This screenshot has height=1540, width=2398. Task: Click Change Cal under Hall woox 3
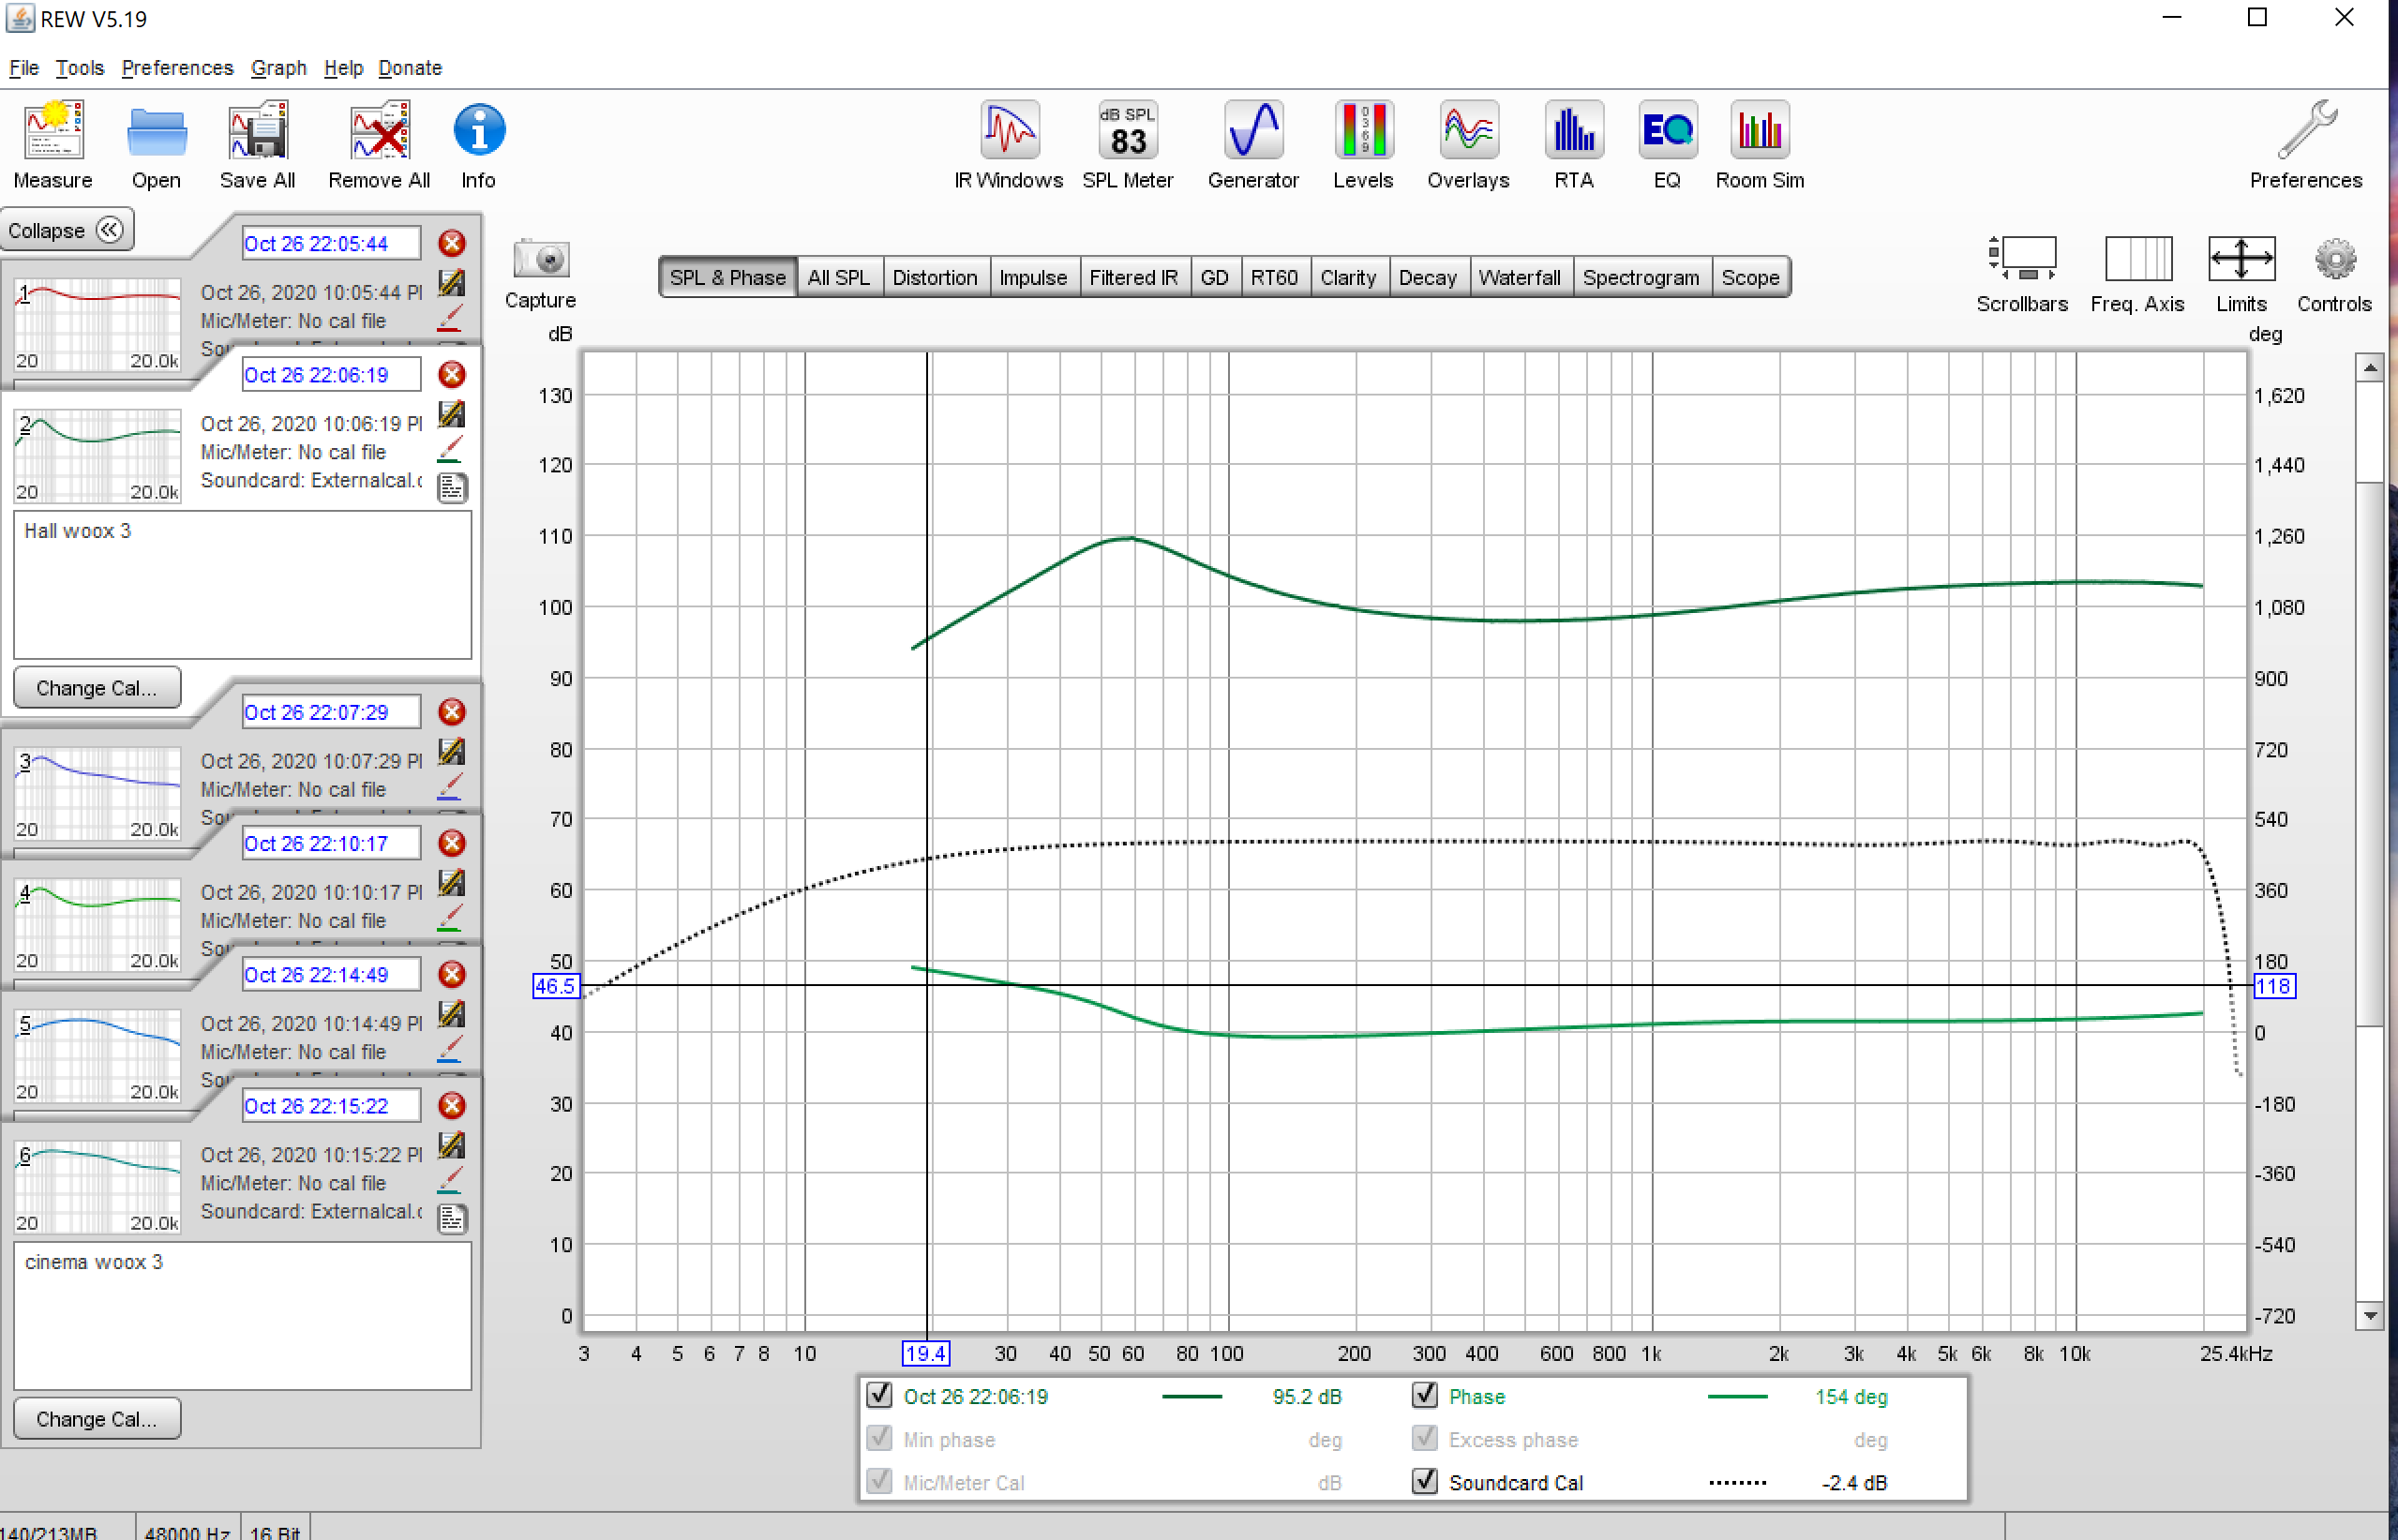[97, 687]
